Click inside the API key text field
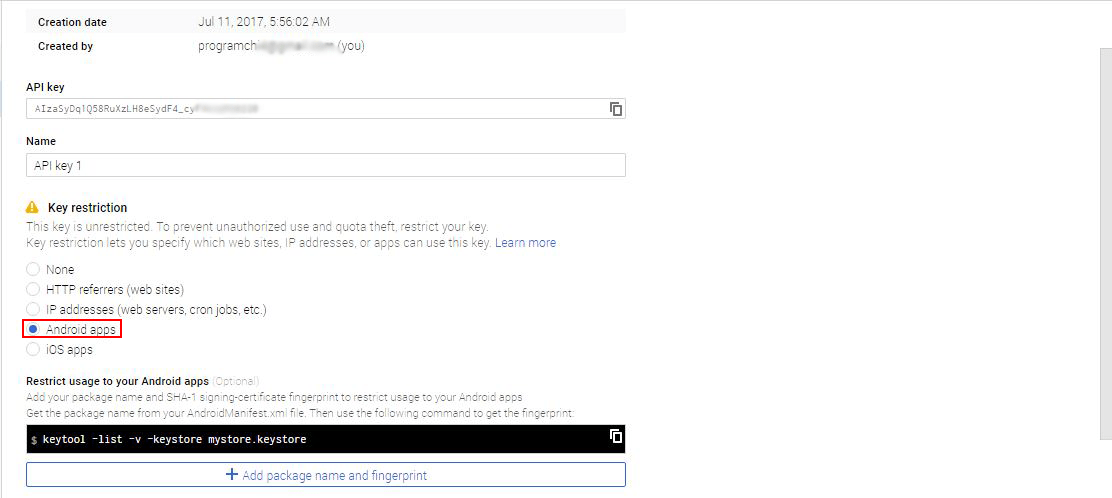1112x498 pixels. [x=316, y=109]
